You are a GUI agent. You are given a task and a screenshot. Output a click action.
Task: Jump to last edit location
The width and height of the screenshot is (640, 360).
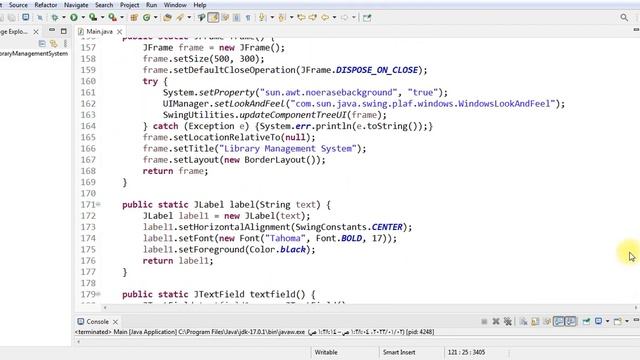coord(301,18)
